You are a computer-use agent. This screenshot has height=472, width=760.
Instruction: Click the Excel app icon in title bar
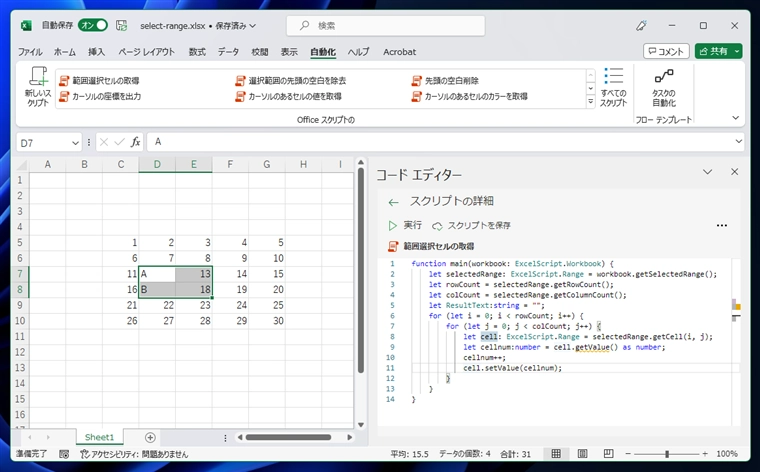[x=26, y=26]
